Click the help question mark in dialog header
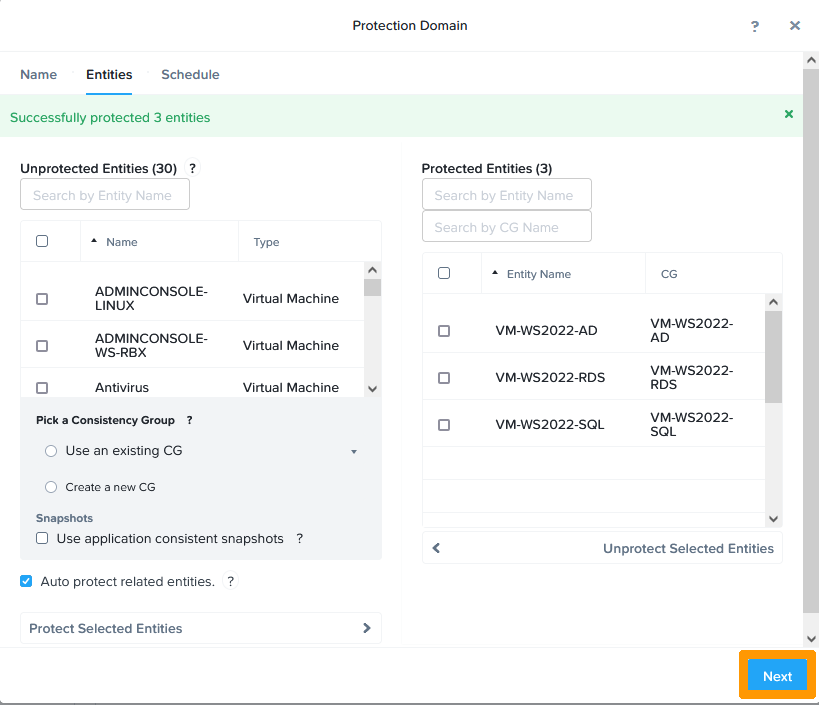This screenshot has width=819, height=705. (755, 26)
